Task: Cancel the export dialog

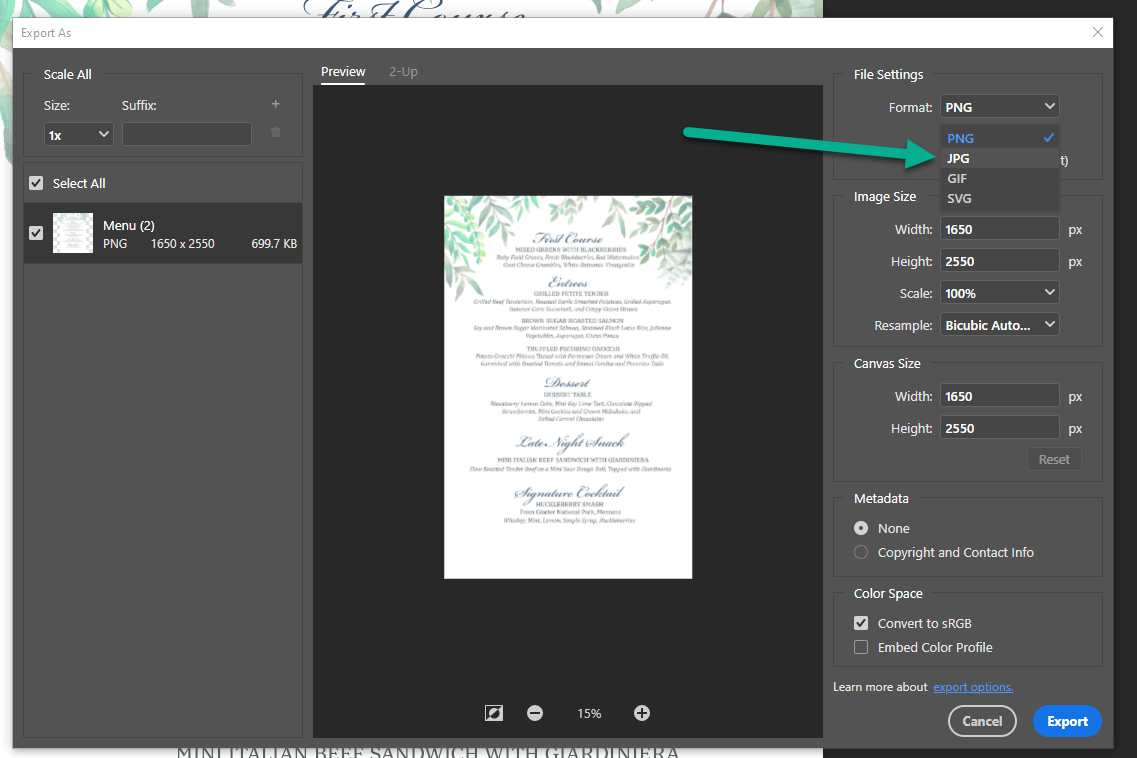Action: [982, 721]
